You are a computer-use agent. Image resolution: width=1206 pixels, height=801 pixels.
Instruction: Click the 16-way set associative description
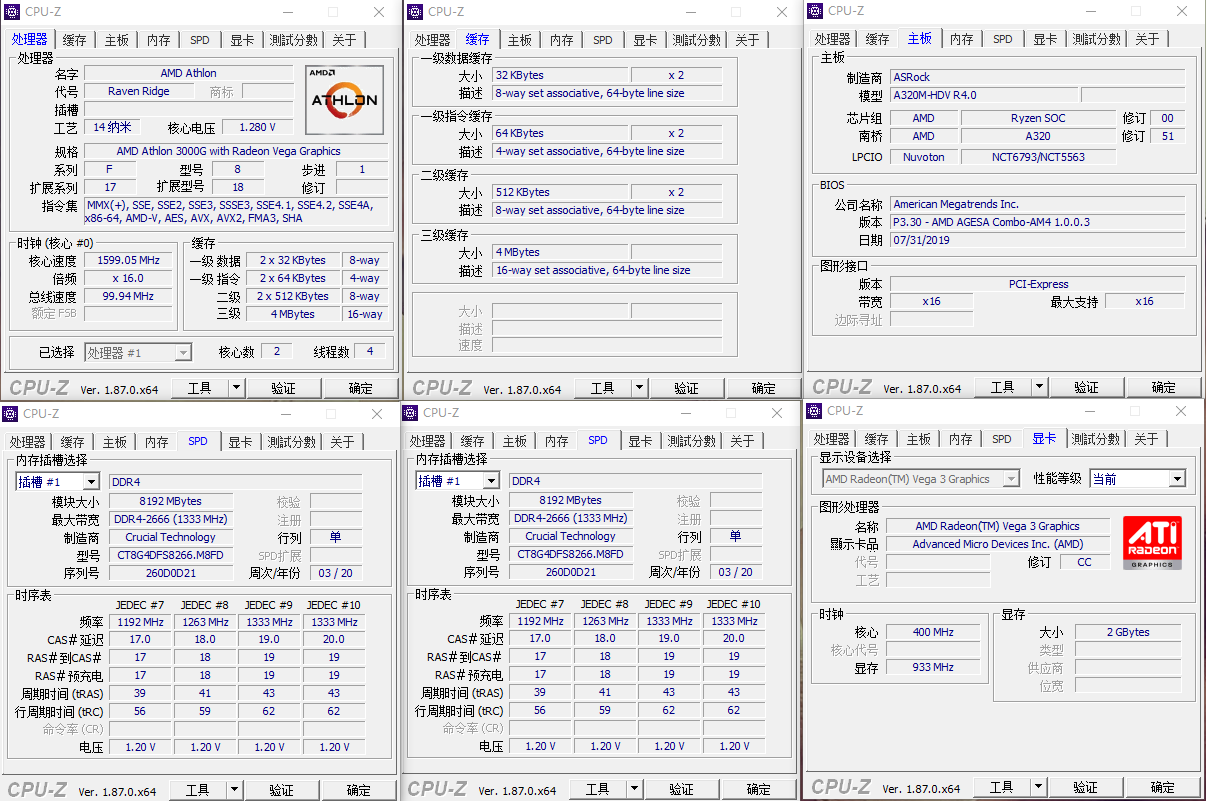click(606, 270)
